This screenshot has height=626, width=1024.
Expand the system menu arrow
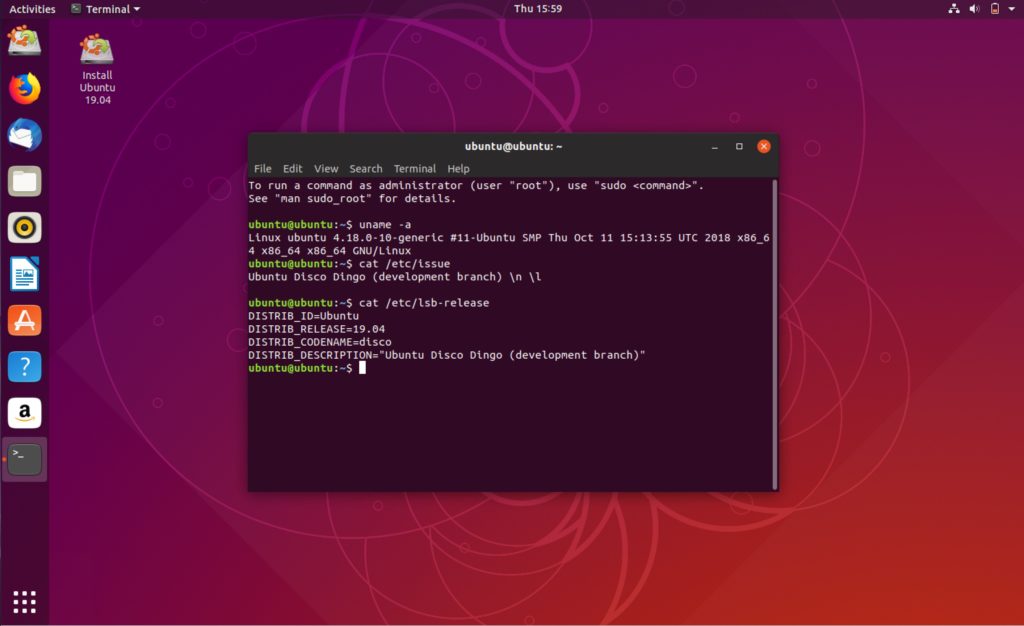pos(1011,9)
